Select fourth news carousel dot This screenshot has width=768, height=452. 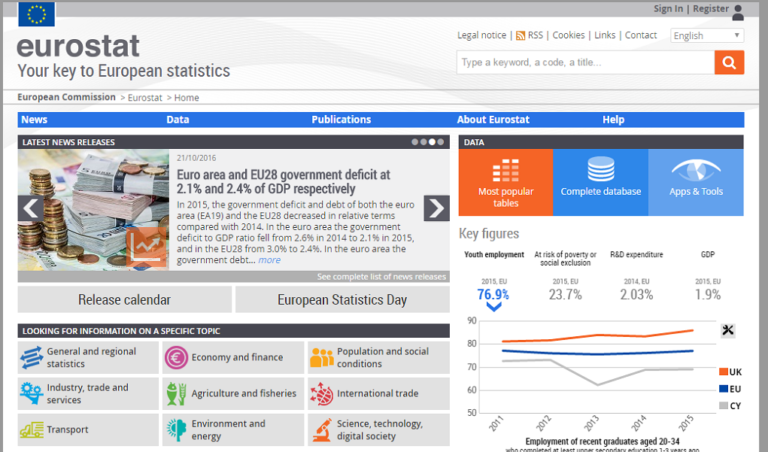click(440, 142)
